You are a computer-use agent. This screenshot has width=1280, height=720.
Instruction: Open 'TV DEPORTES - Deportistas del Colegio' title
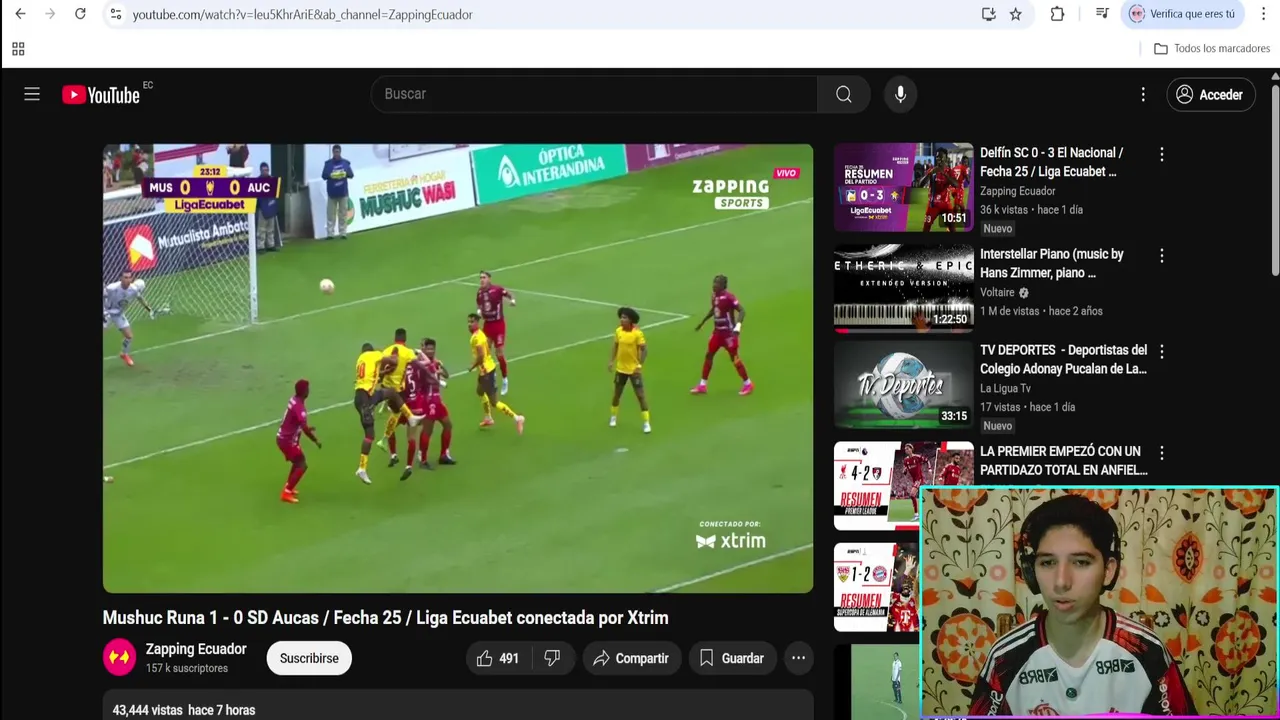click(1063, 359)
